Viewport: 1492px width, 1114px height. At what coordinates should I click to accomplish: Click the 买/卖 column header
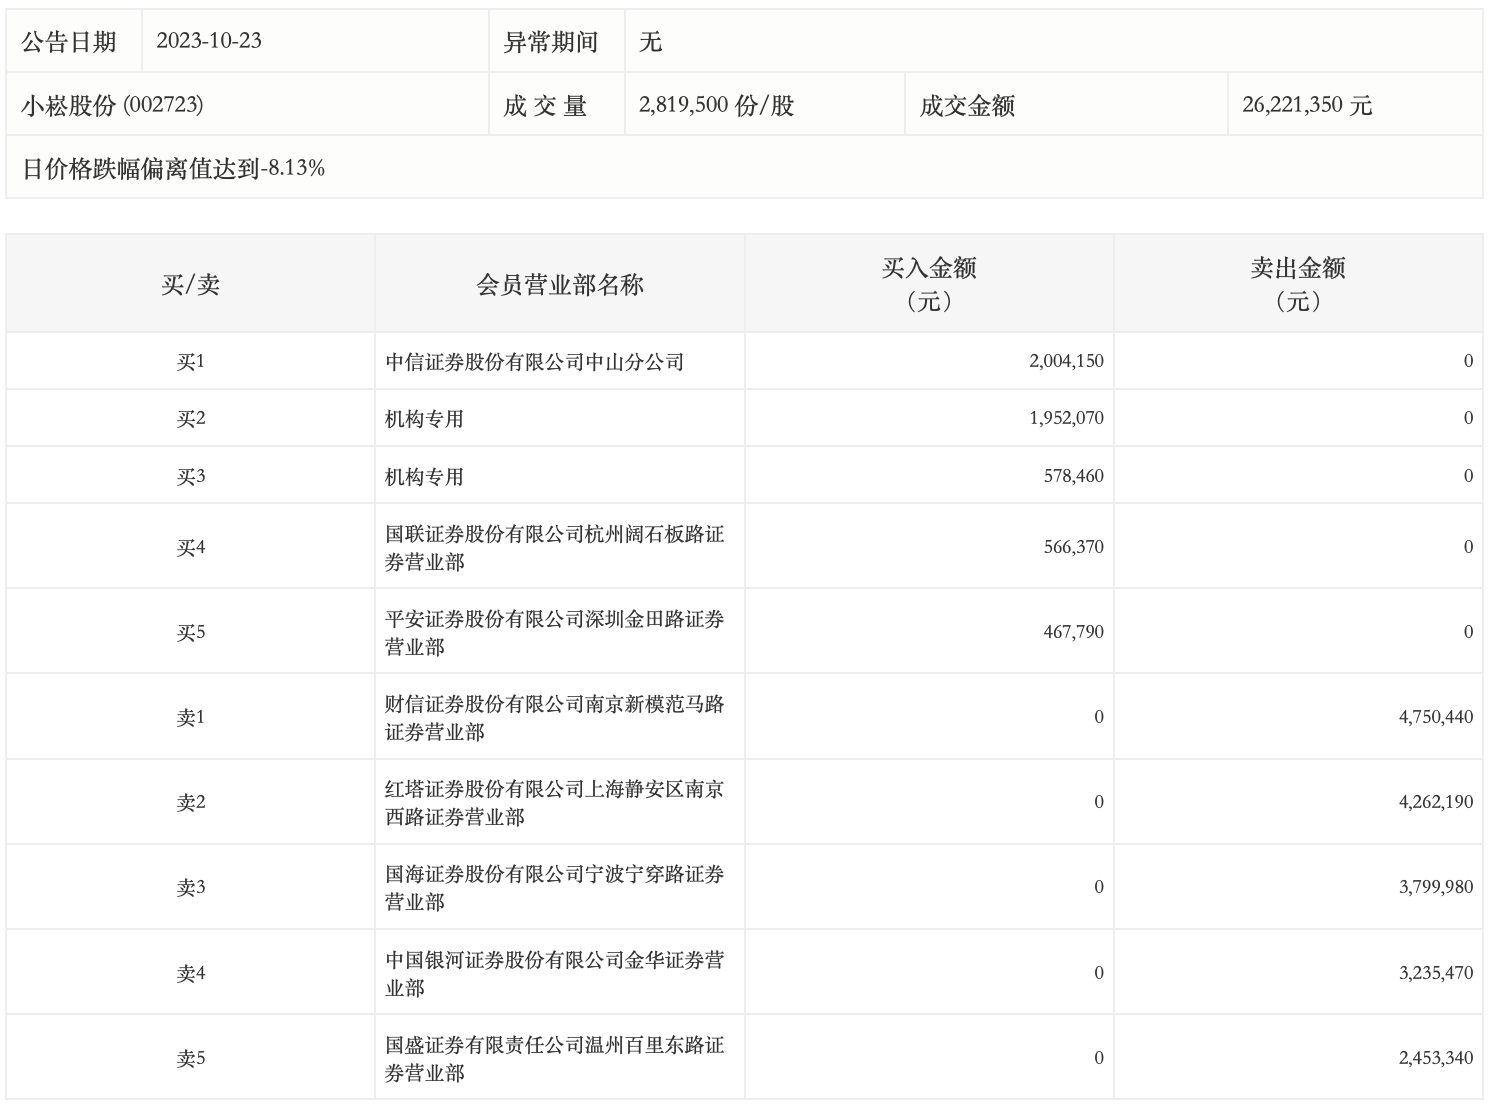(x=190, y=285)
